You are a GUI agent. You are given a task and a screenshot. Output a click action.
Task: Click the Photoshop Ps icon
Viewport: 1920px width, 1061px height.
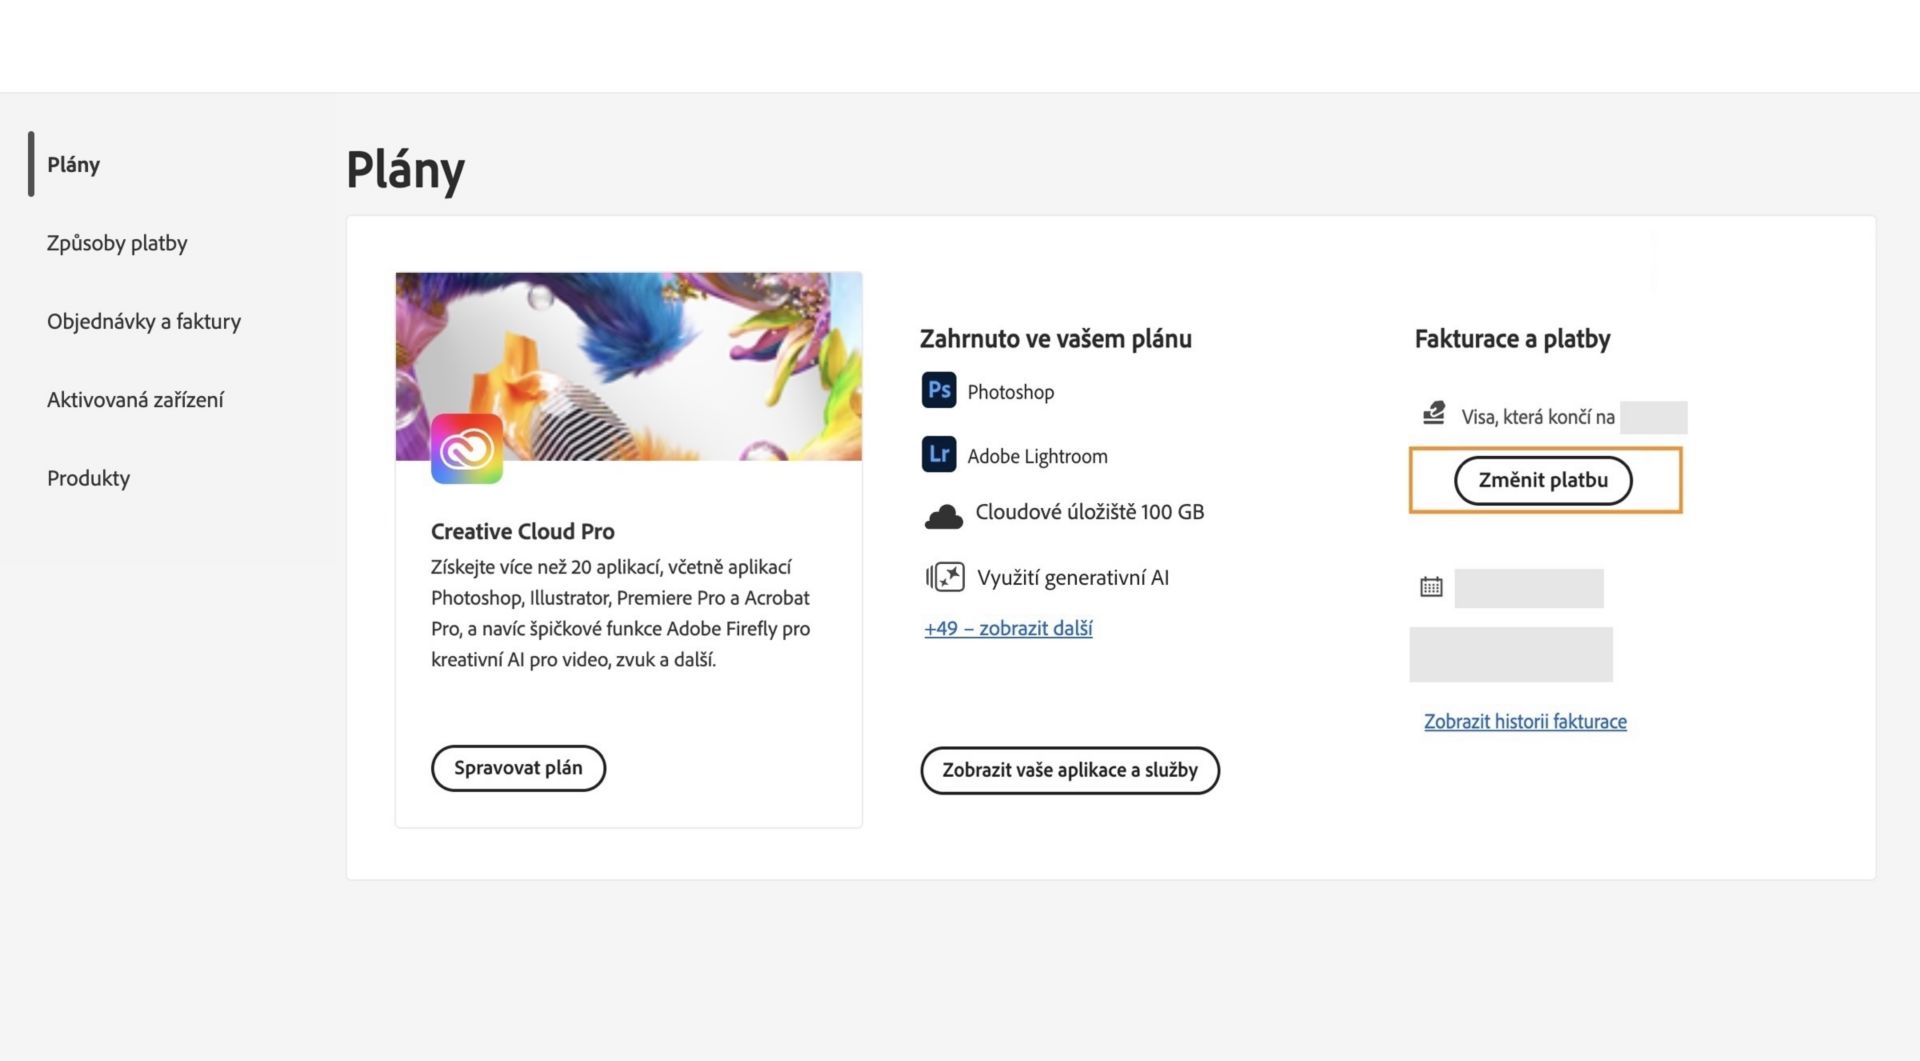pos(938,390)
